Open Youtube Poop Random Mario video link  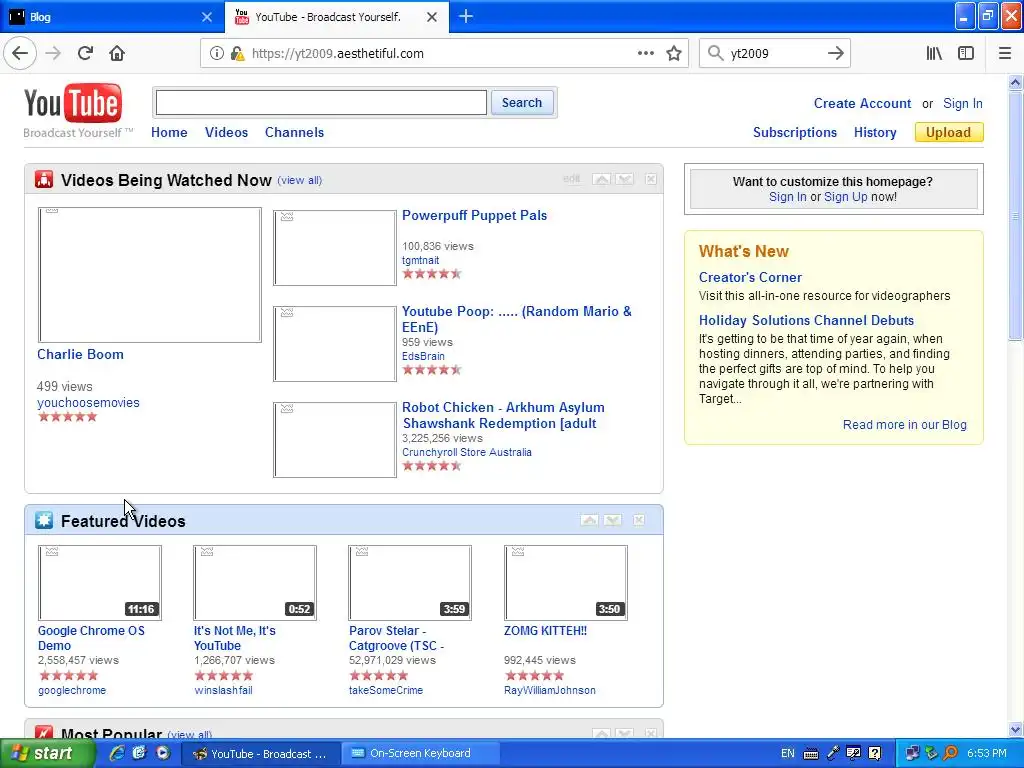pos(517,319)
